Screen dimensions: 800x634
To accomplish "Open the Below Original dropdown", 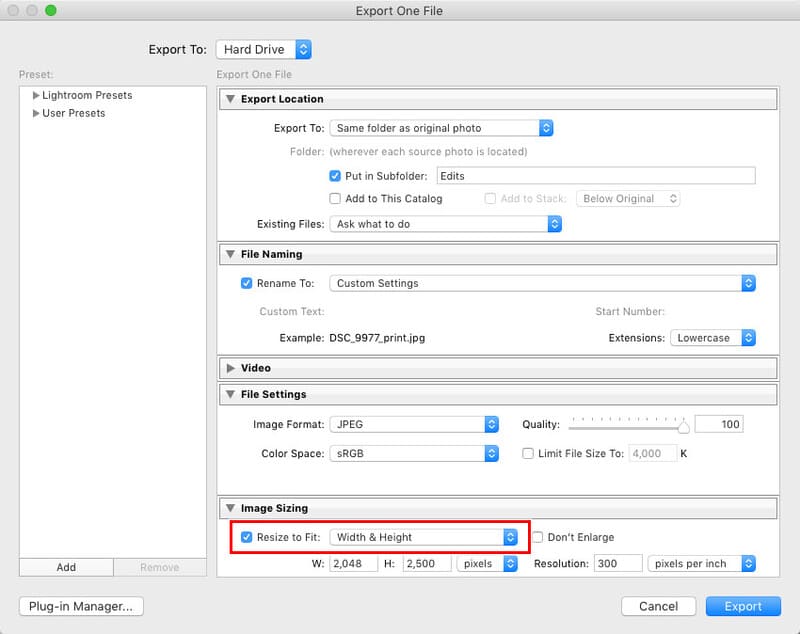I will pos(628,198).
